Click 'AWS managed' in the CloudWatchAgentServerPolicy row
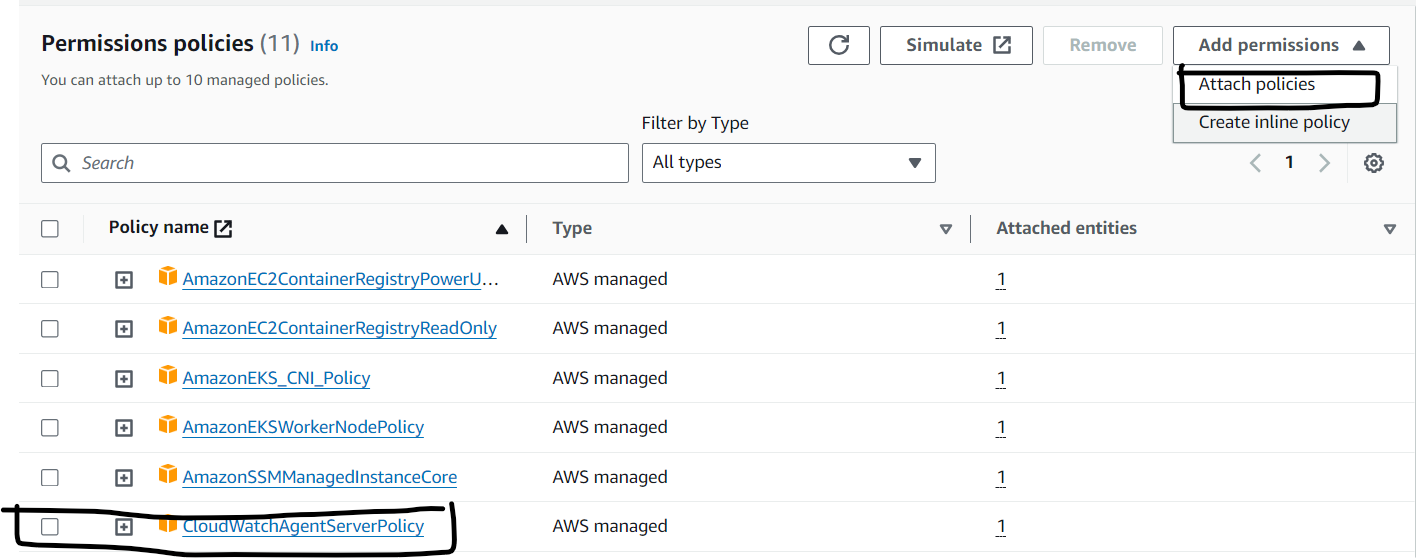The height and width of the screenshot is (558, 1416). pyautogui.click(x=610, y=527)
